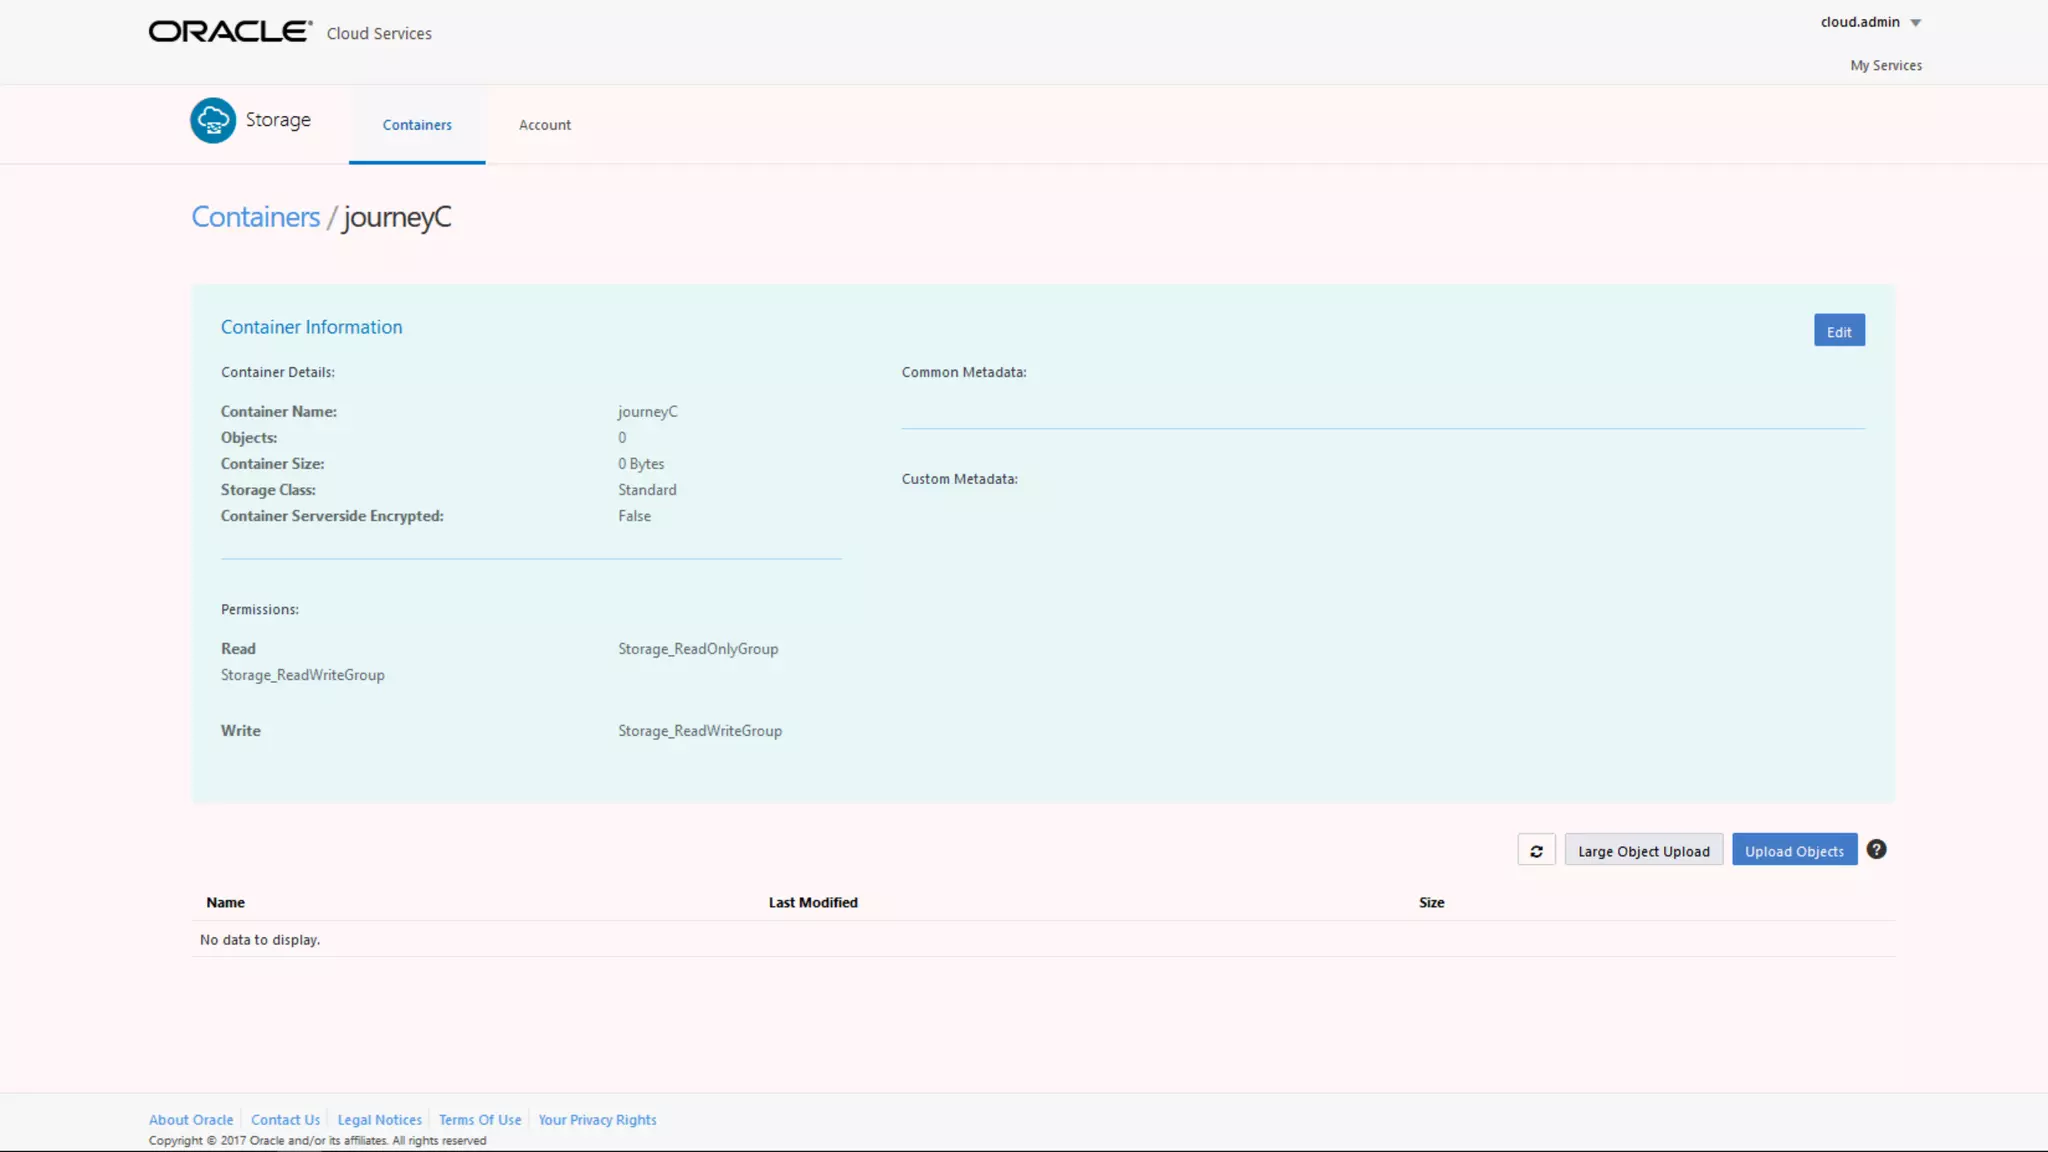Open Your Privacy Rights link

pyautogui.click(x=597, y=1120)
